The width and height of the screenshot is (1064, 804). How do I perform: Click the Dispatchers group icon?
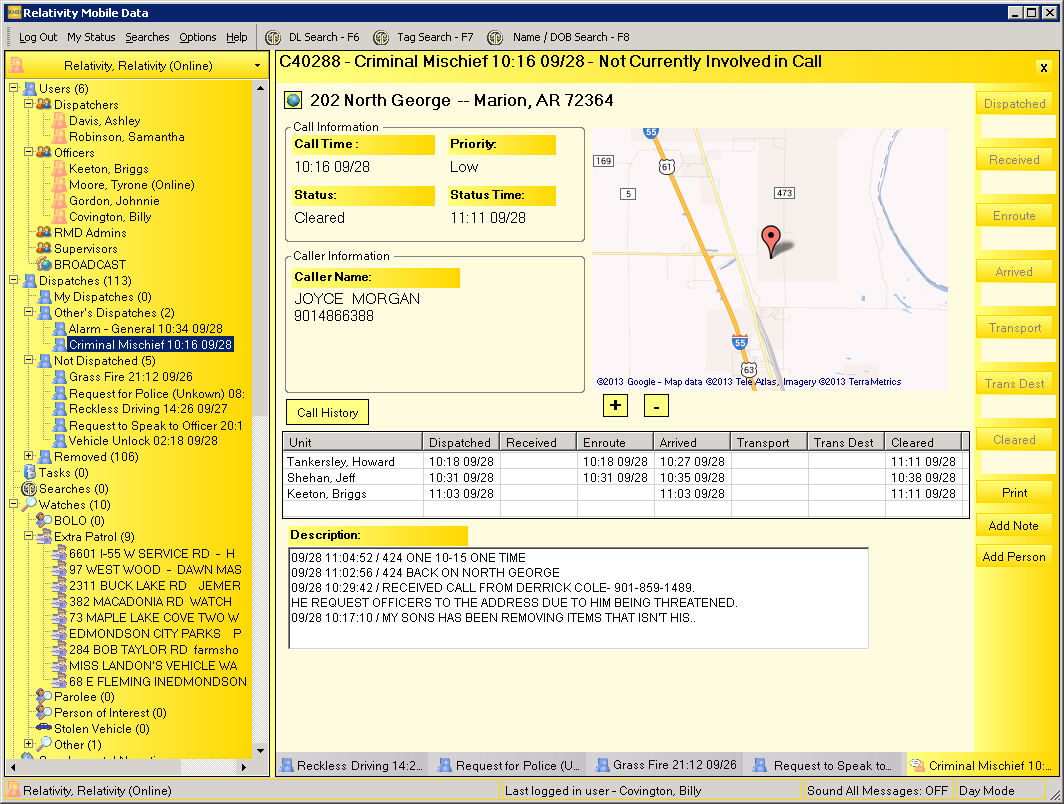[44, 104]
